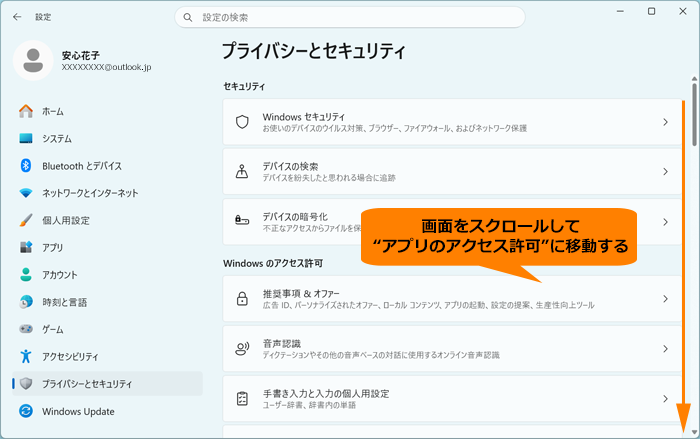
Task: Click the privacy shield icon in sidebar
Action: pos(26,384)
